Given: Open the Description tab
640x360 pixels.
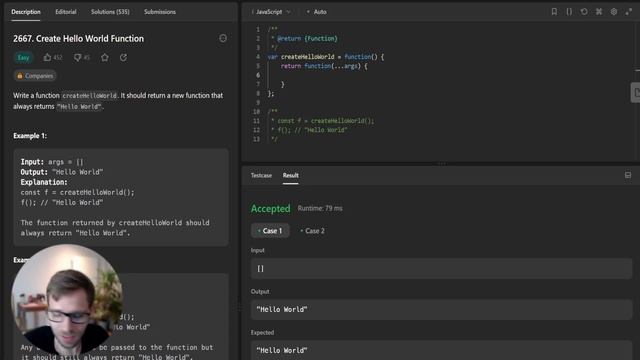Looking at the screenshot, I should coord(26,12).
